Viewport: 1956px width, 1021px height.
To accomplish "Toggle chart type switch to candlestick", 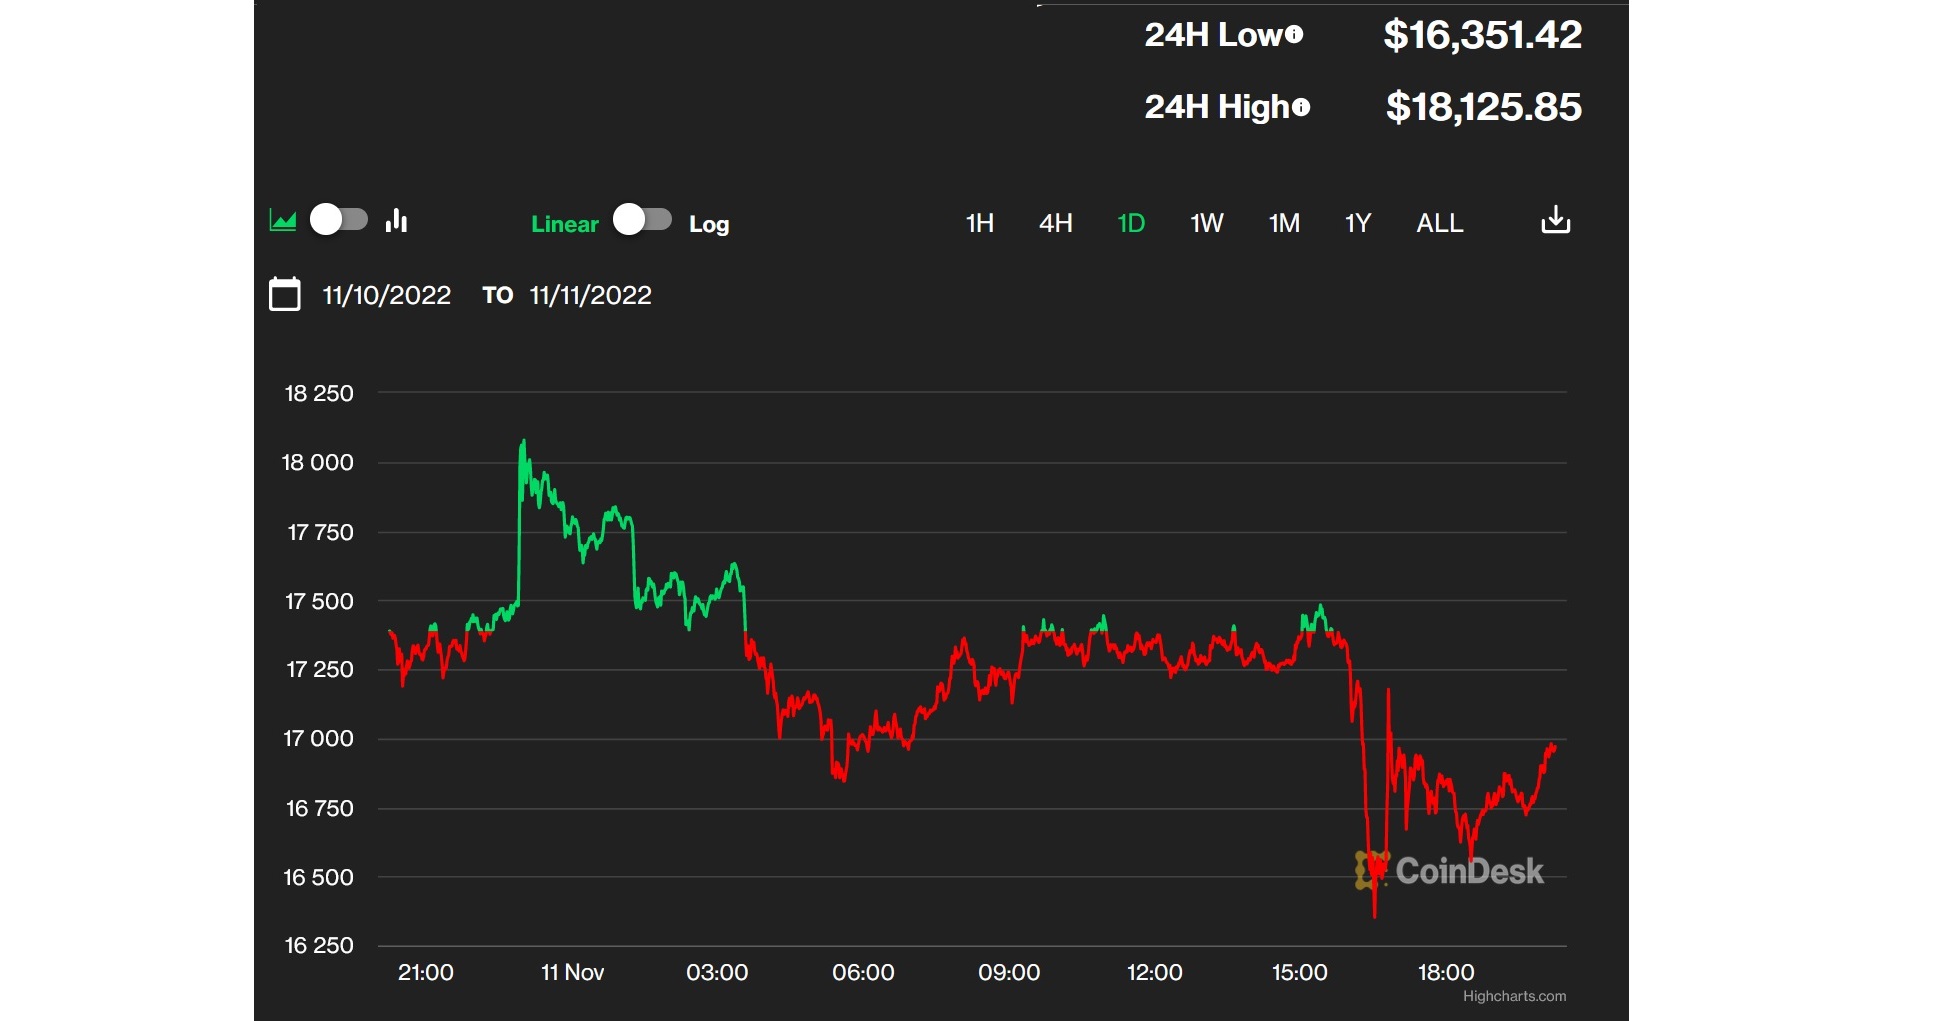I will (339, 219).
